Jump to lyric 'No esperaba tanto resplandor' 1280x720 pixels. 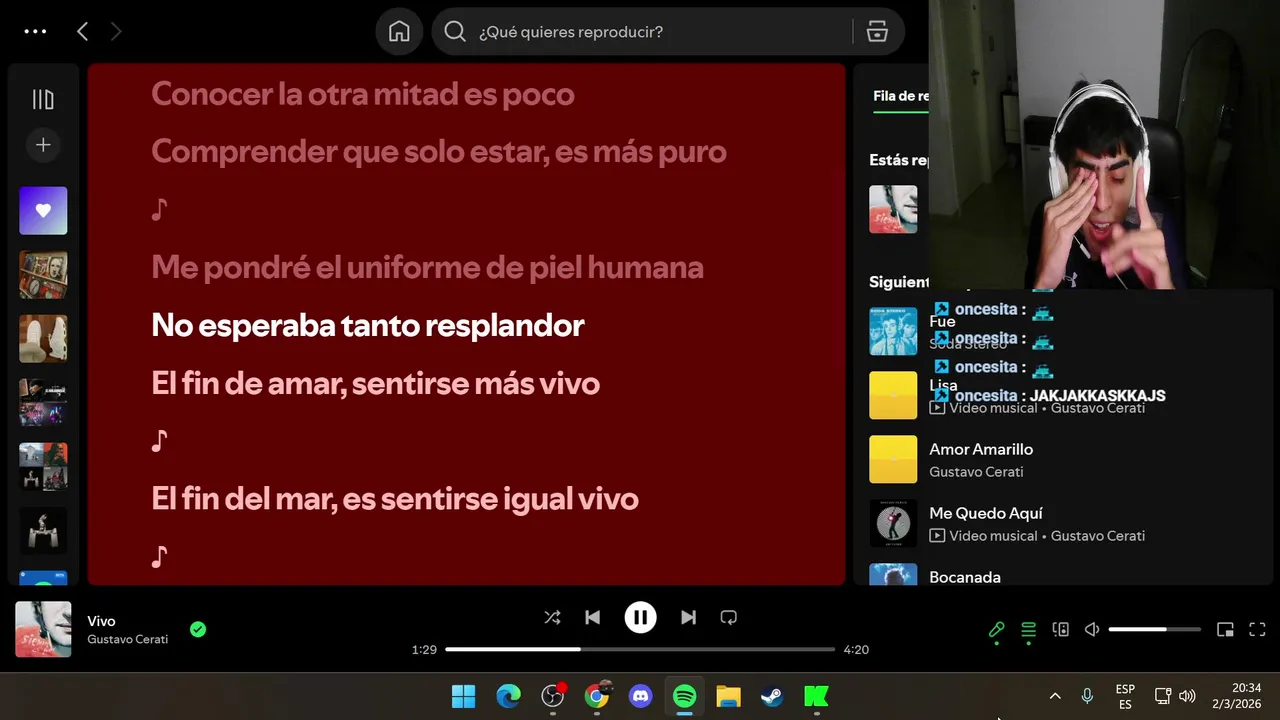point(367,325)
